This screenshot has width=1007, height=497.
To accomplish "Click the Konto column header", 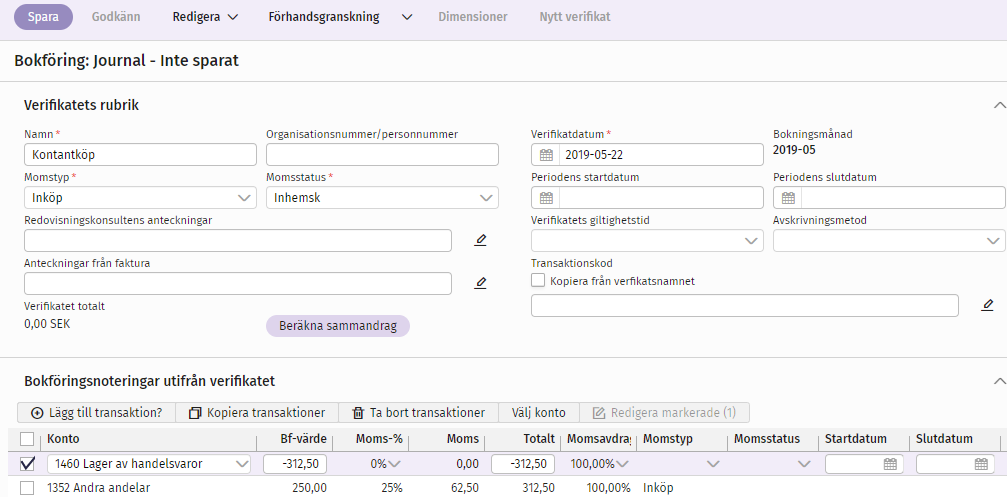I will 64,439.
